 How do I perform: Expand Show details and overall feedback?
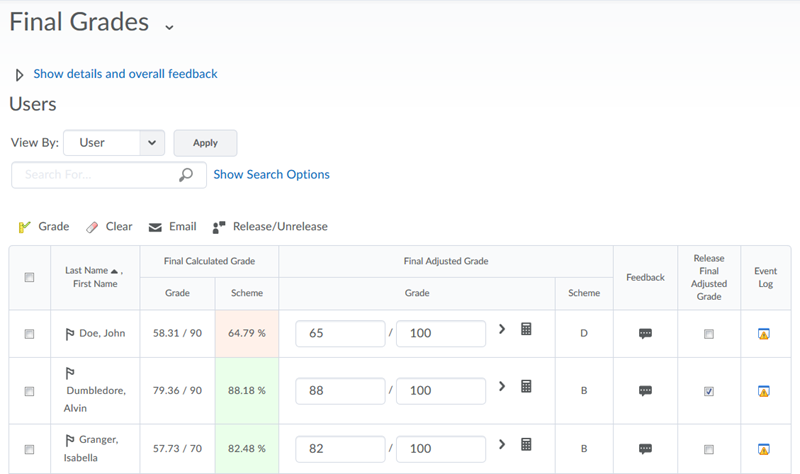(125, 74)
